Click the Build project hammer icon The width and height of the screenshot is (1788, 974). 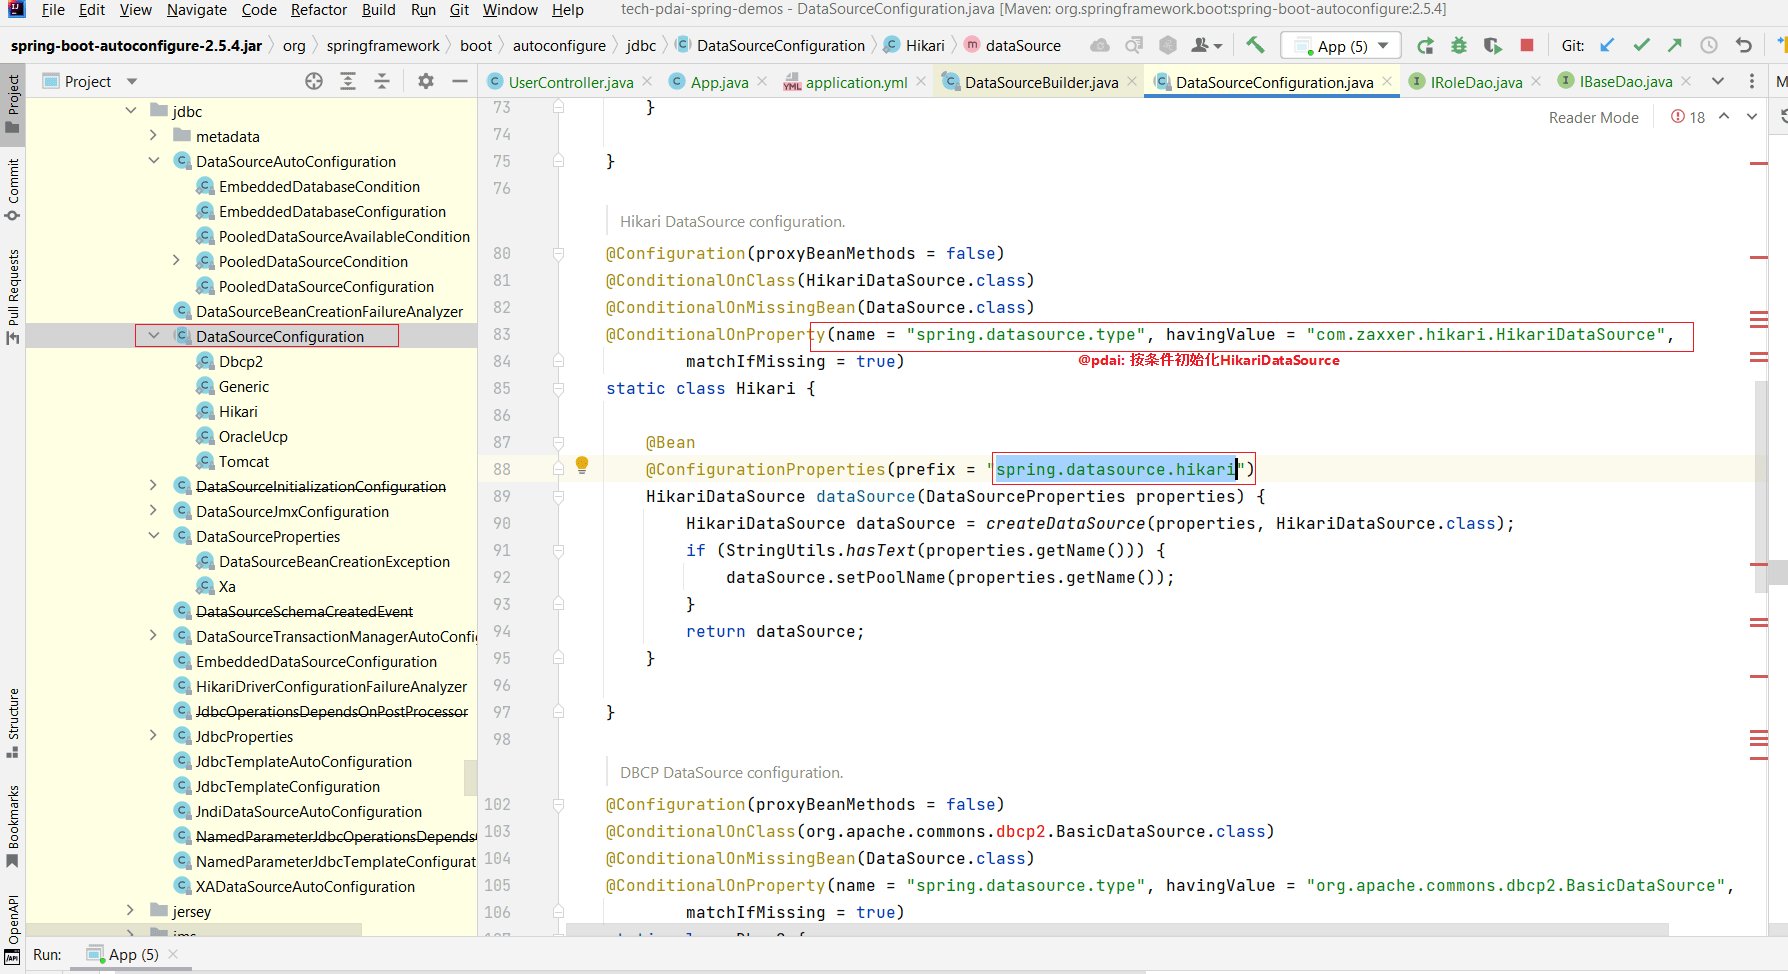click(1255, 45)
